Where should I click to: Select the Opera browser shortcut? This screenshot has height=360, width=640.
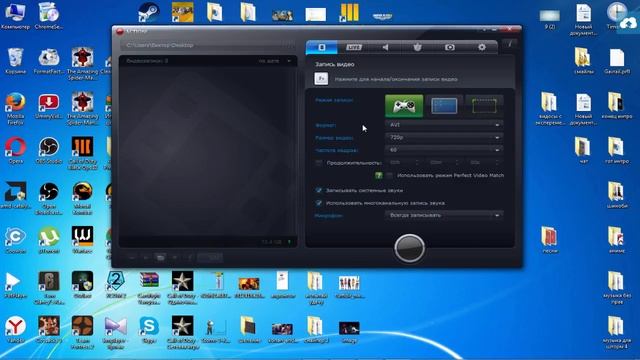click(x=16, y=150)
